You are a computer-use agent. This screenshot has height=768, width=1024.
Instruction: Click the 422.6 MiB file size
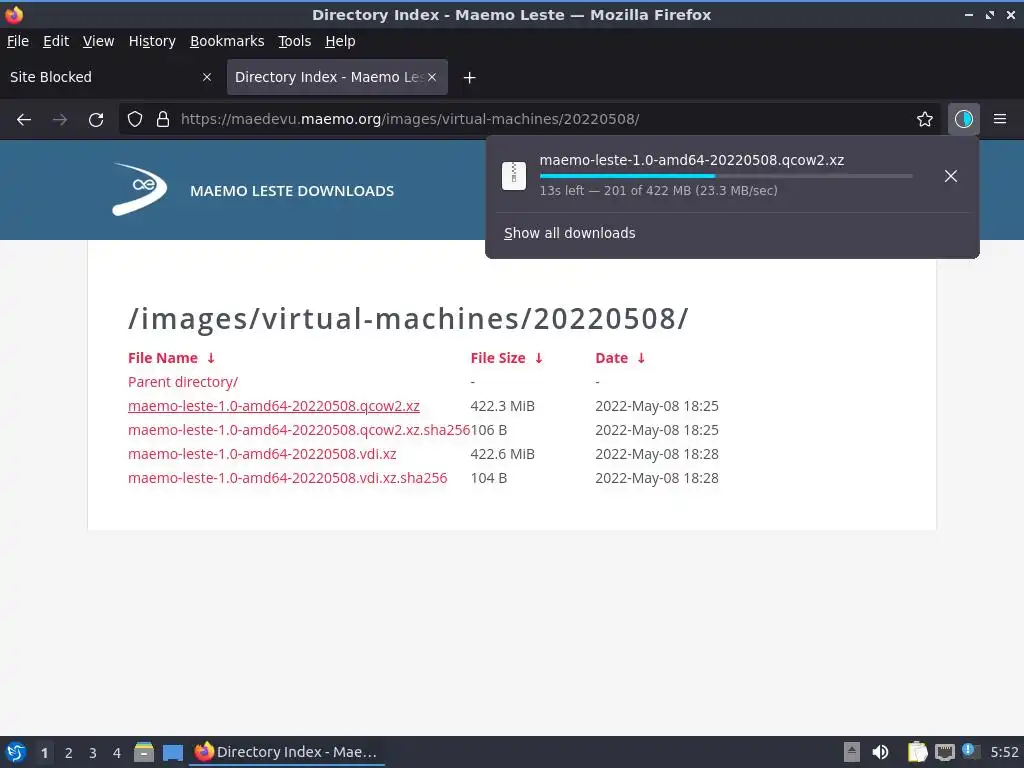[502, 454]
